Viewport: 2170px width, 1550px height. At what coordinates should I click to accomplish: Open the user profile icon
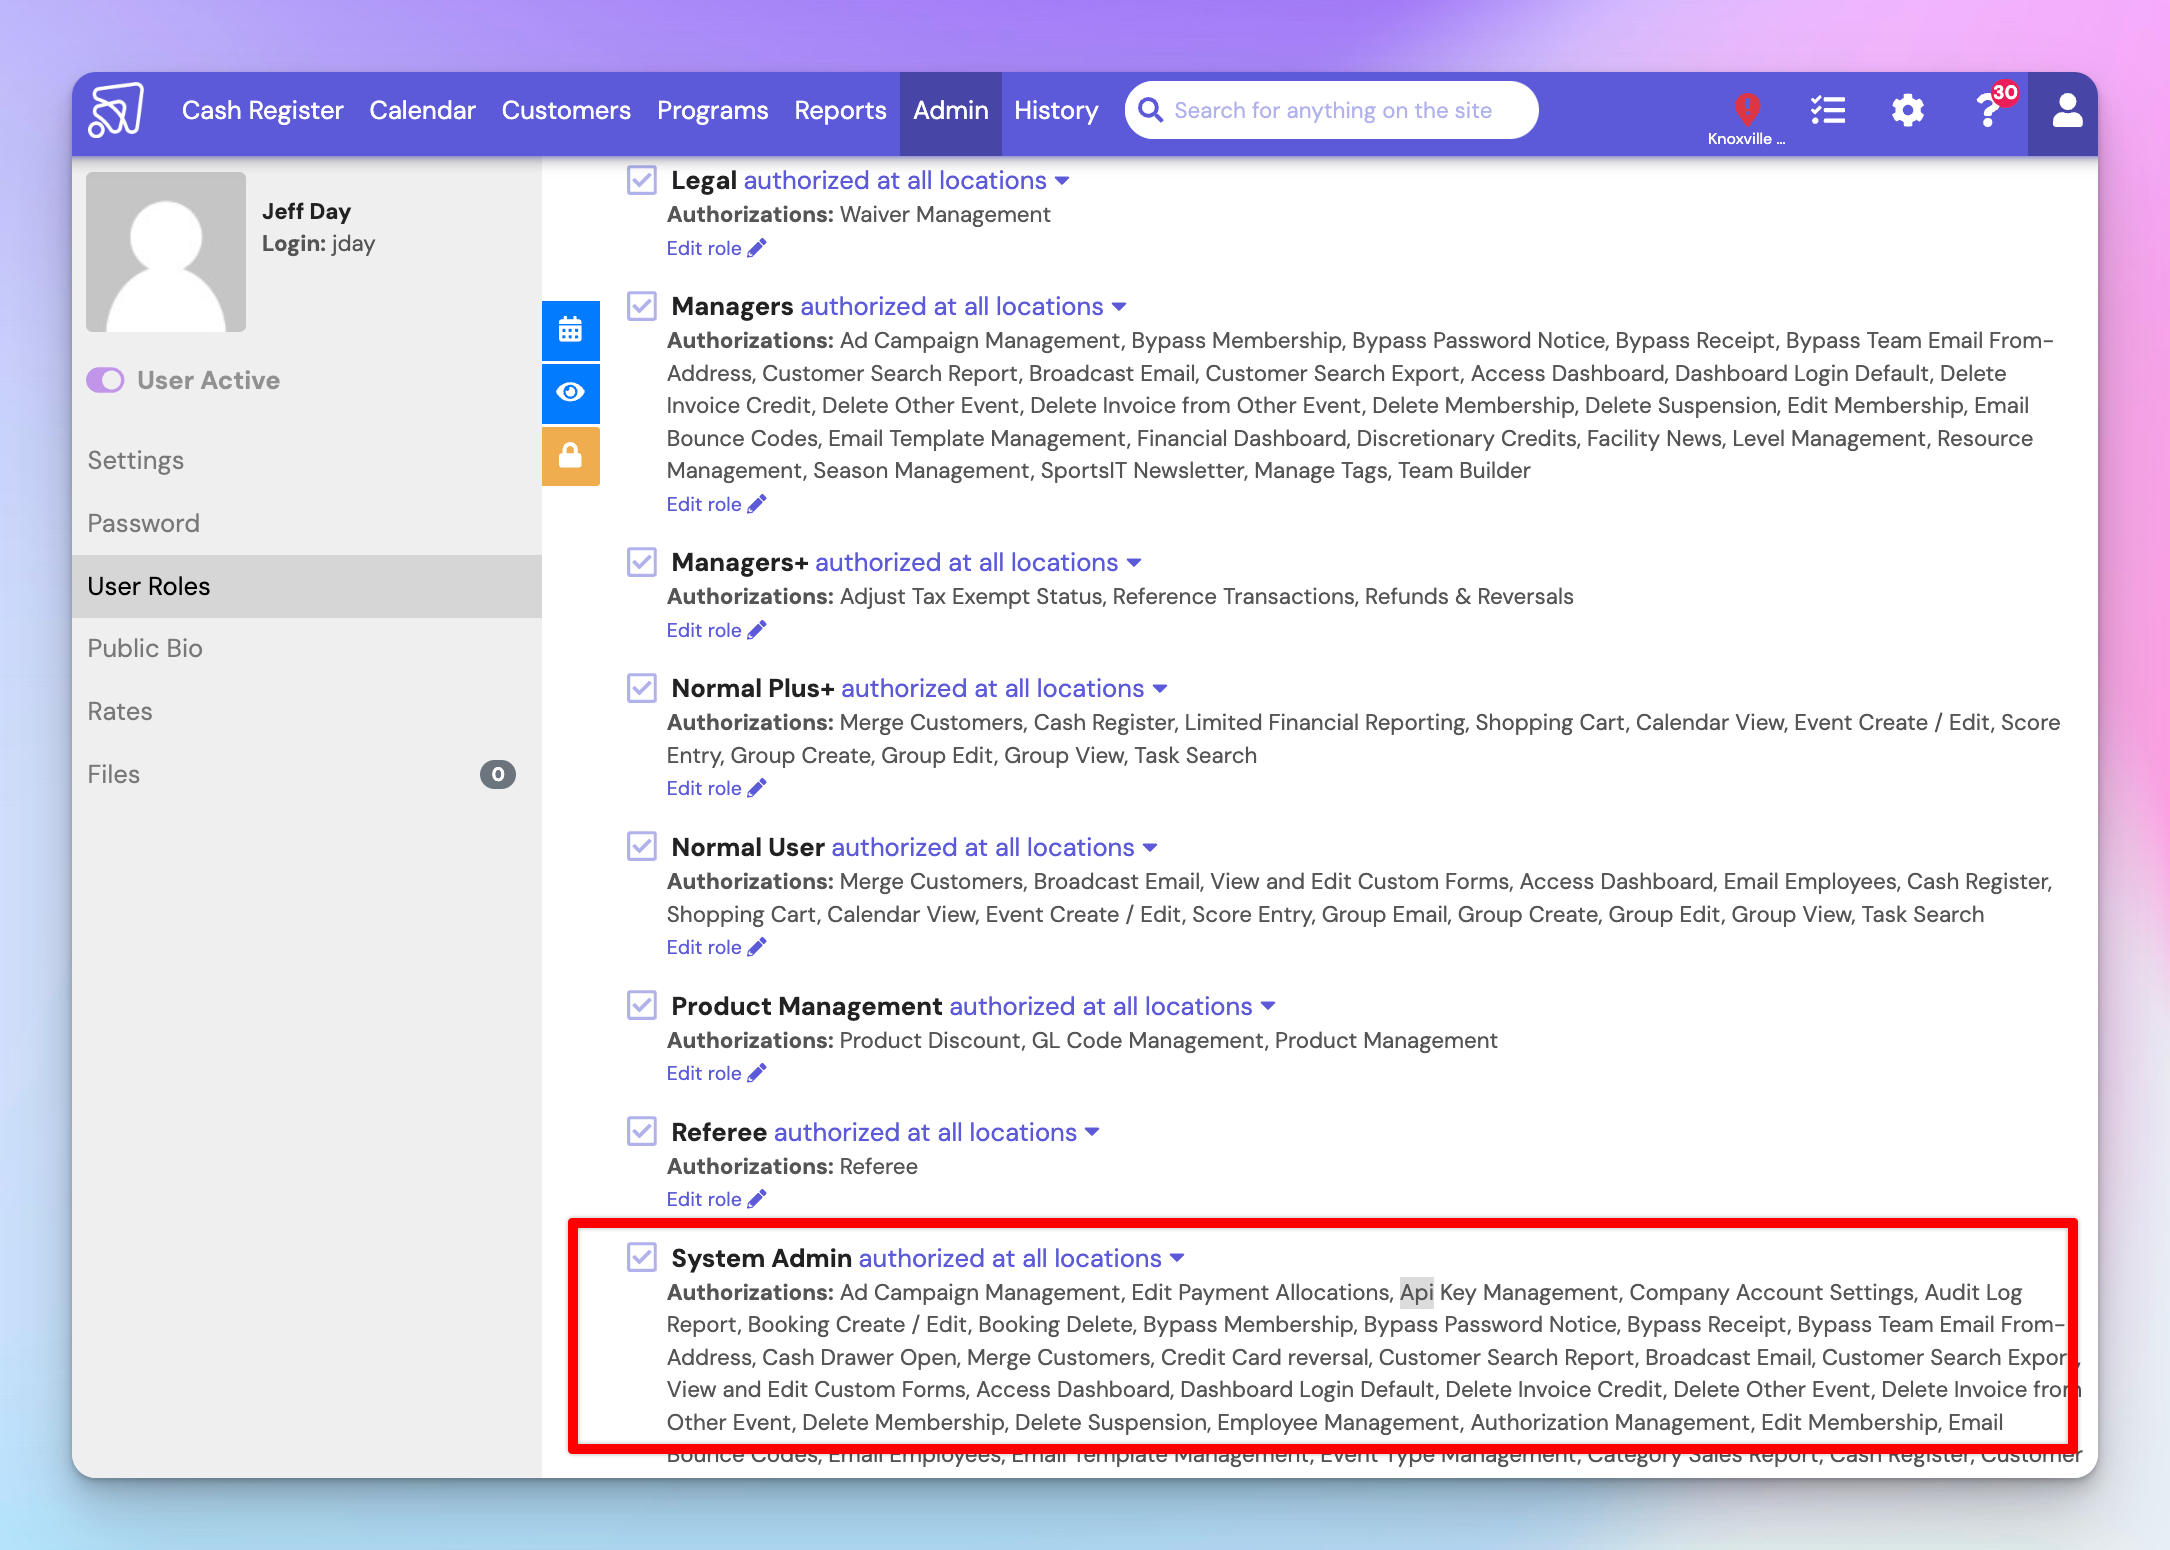click(x=2067, y=110)
